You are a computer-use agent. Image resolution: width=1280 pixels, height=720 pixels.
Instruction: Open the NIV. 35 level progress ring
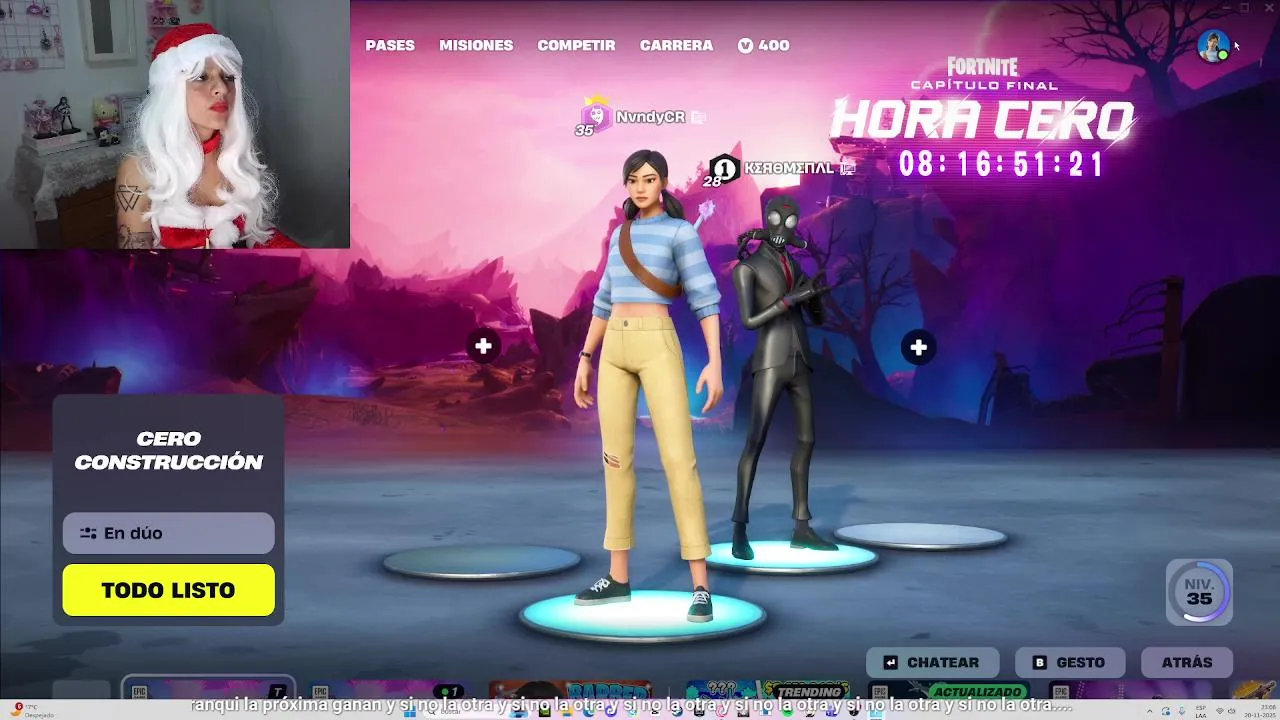point(1199,592)
